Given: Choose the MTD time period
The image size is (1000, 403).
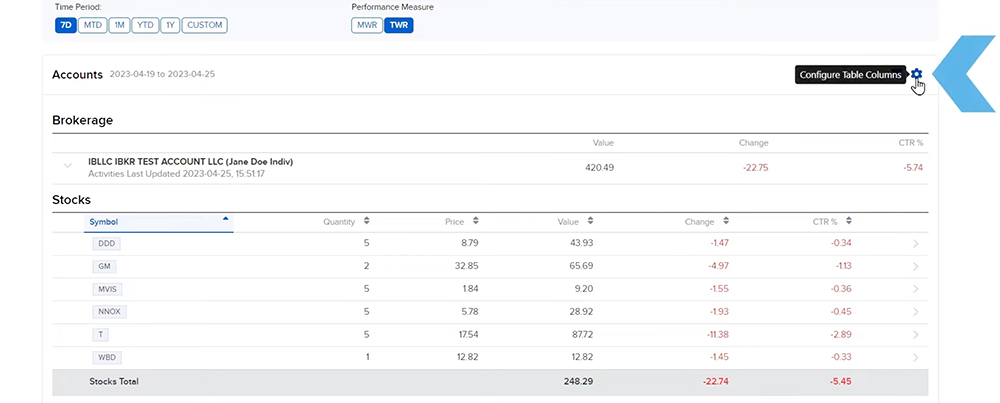Looking at the screenshot, I should click(92, 25).
